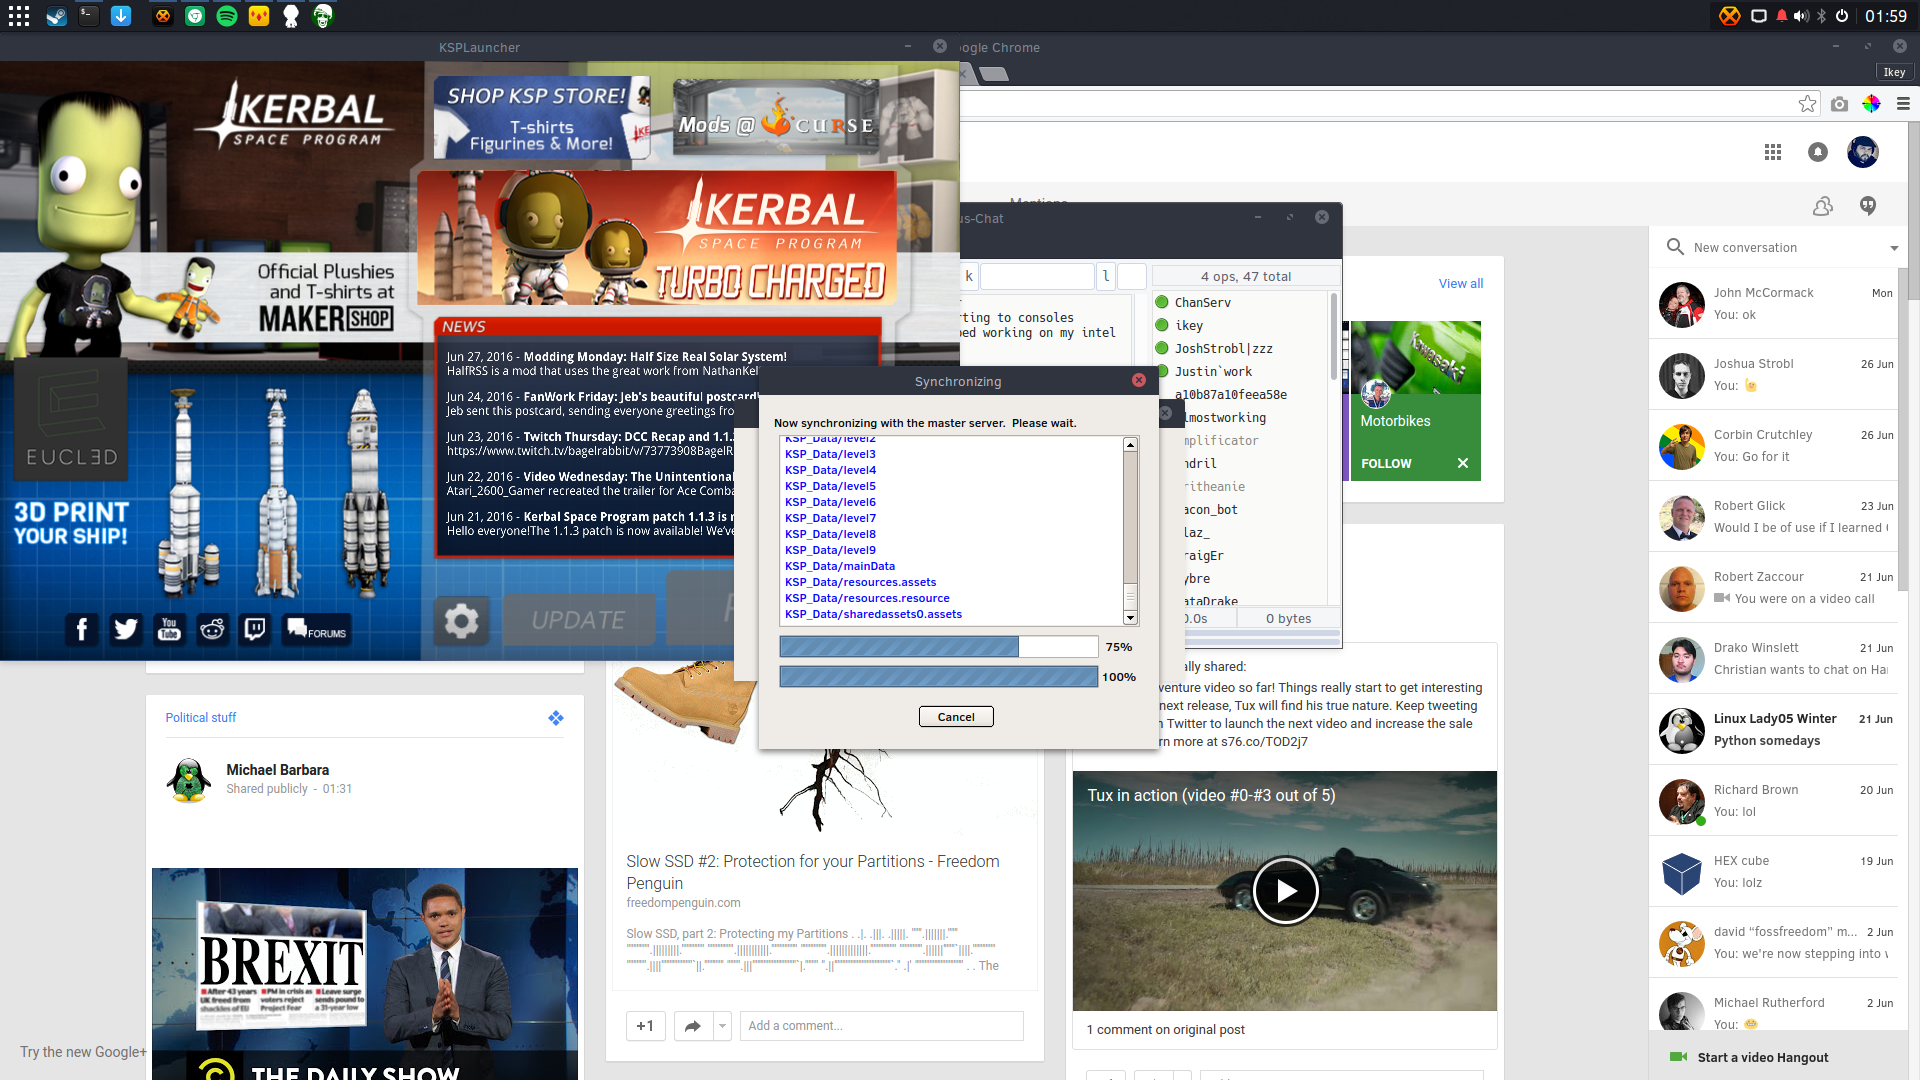This screenshot has width=1920, height=1080.
Task: Click the color wheel extension icon in Chrome
Action: pos(1871,104)
